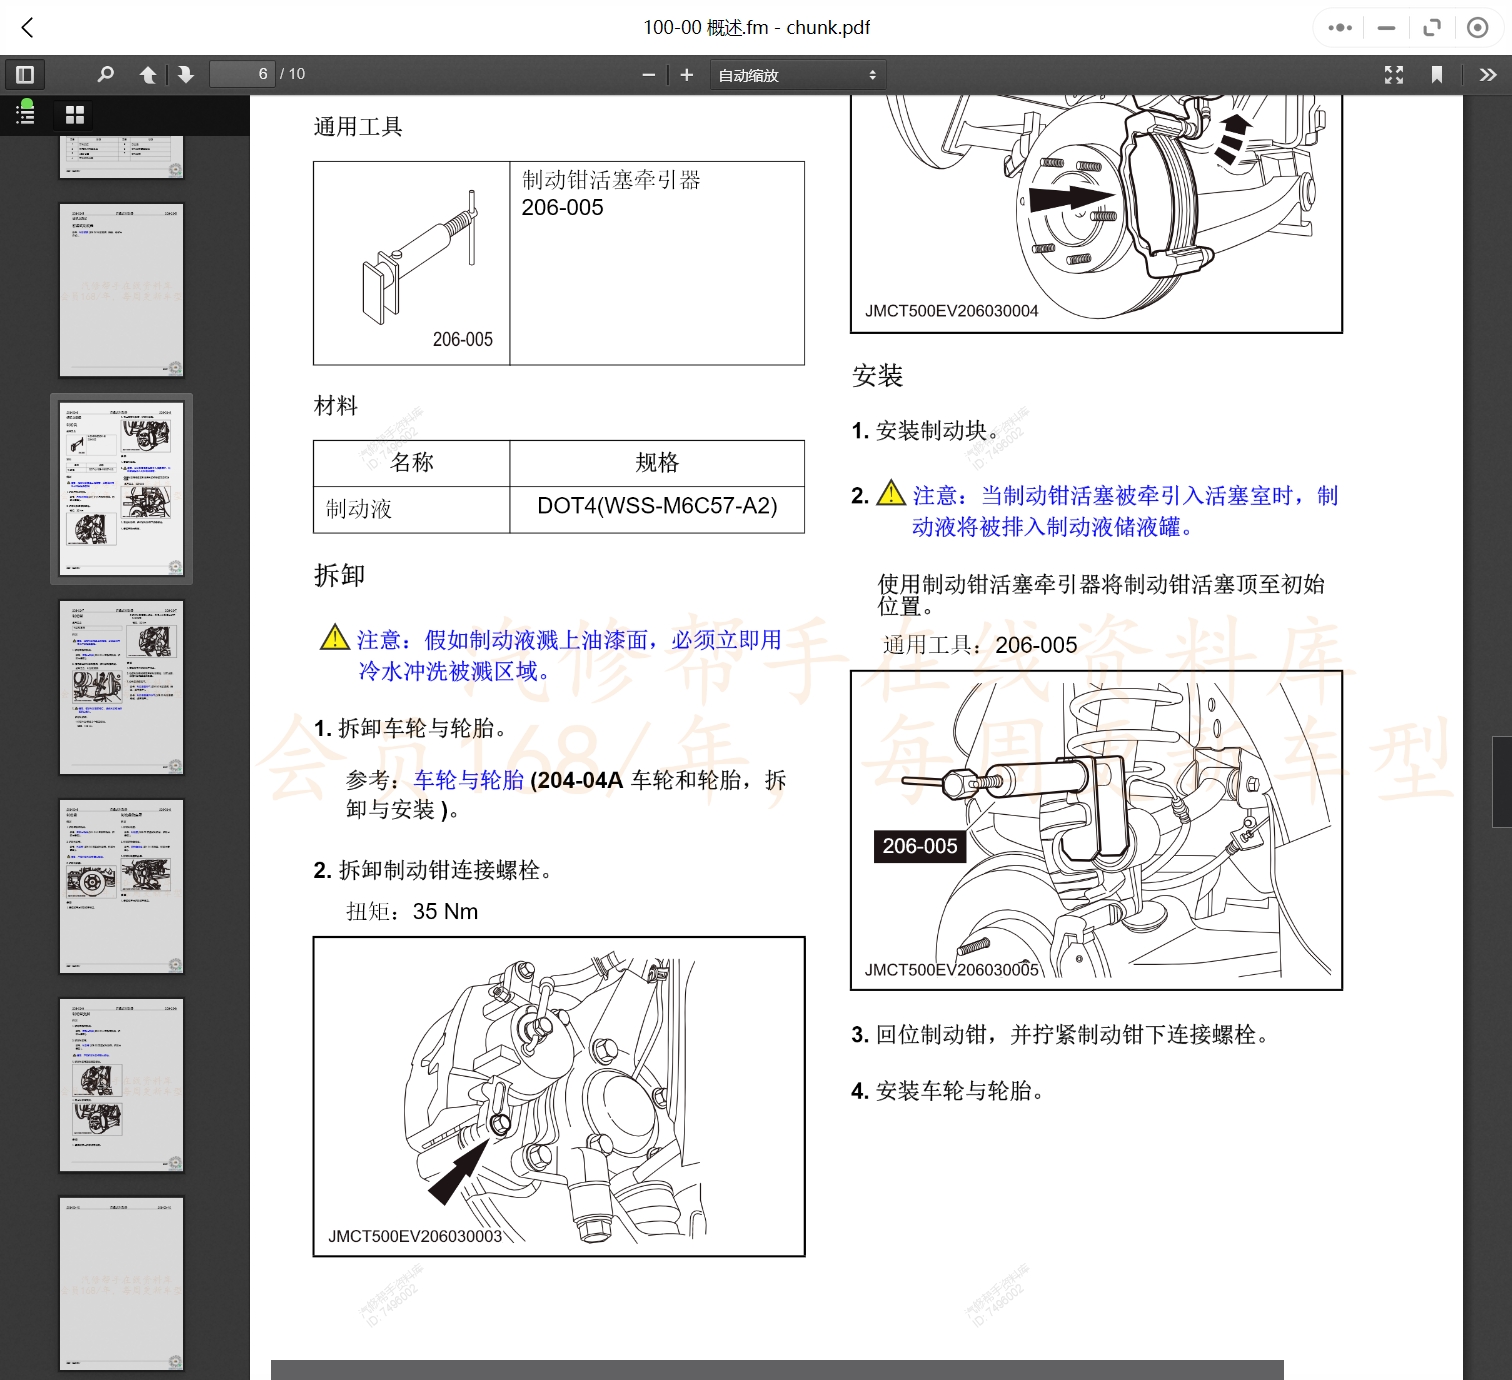
Task: Switch to page thumbnails view
Action: (x=74, y=114)
